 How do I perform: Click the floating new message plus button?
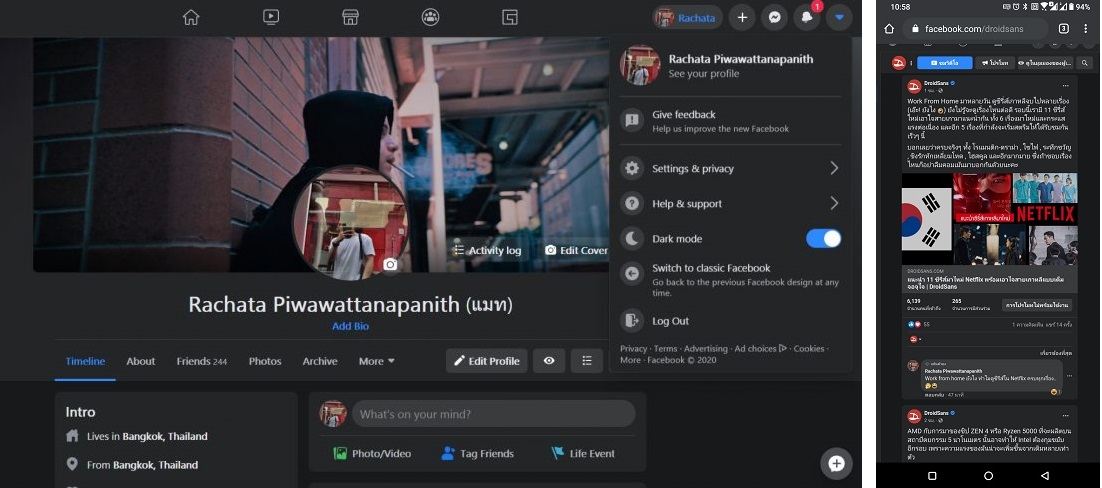point(836,463)
